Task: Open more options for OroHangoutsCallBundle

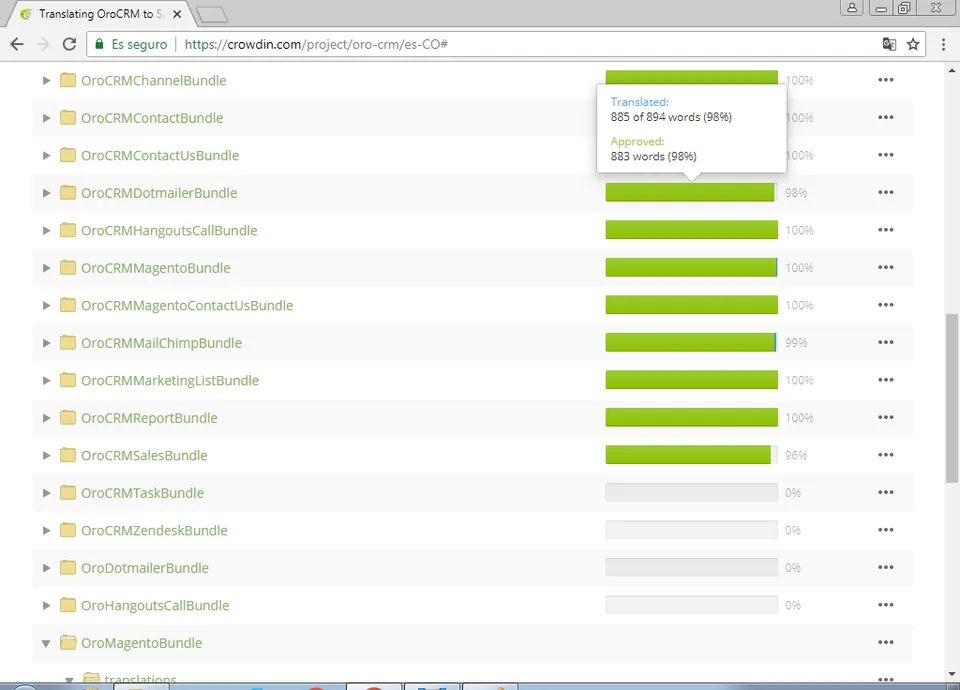Action: point(885,605)
